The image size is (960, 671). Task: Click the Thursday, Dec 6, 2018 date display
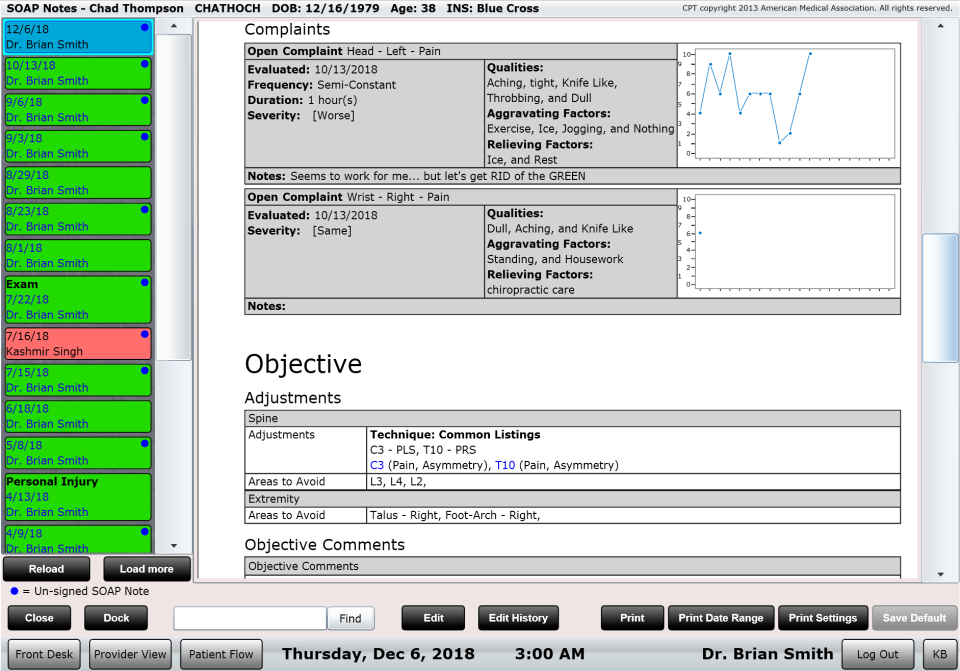click(x=378, y=654)
